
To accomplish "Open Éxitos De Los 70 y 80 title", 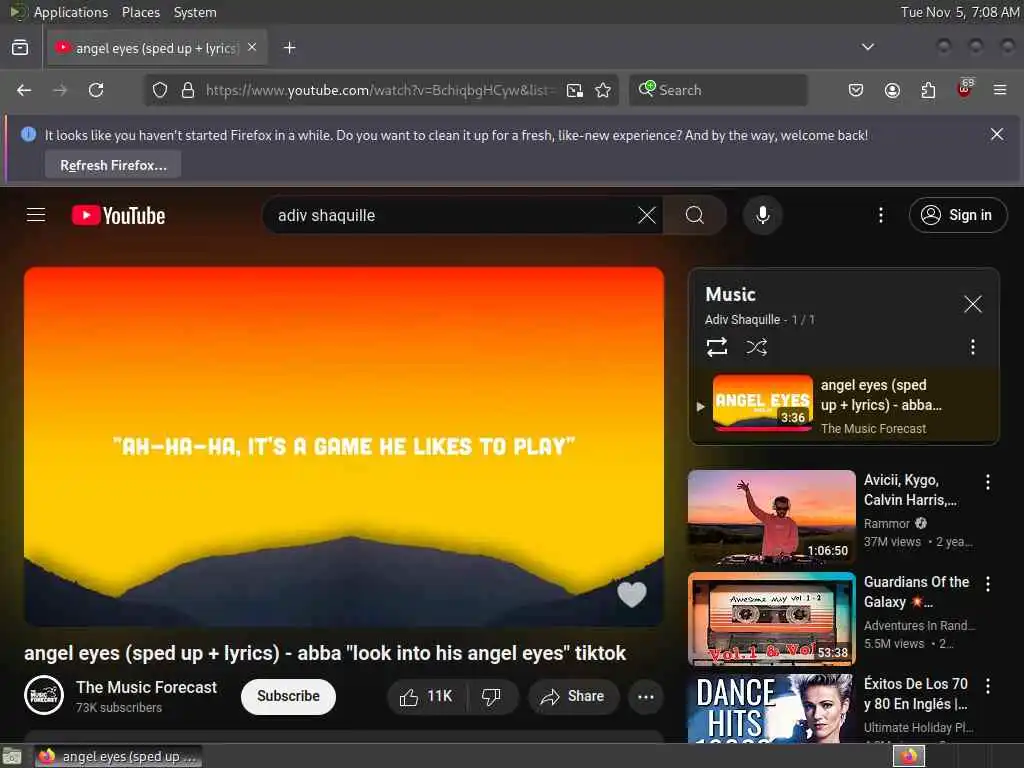I will point(916,694).
